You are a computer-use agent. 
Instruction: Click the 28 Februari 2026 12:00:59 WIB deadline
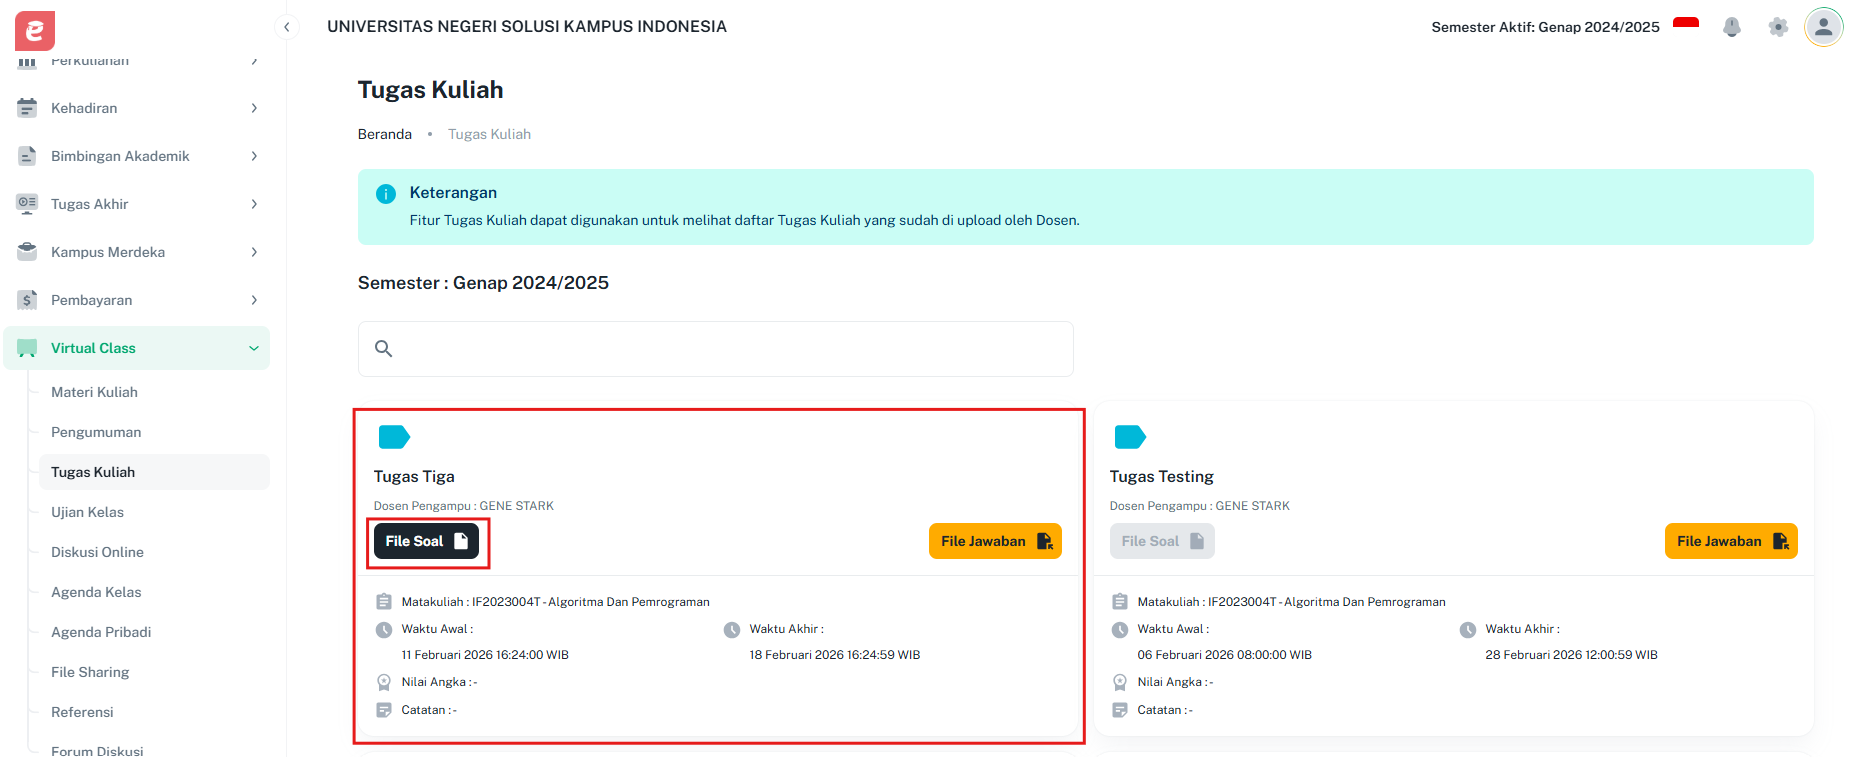[x=1571, y=655]
